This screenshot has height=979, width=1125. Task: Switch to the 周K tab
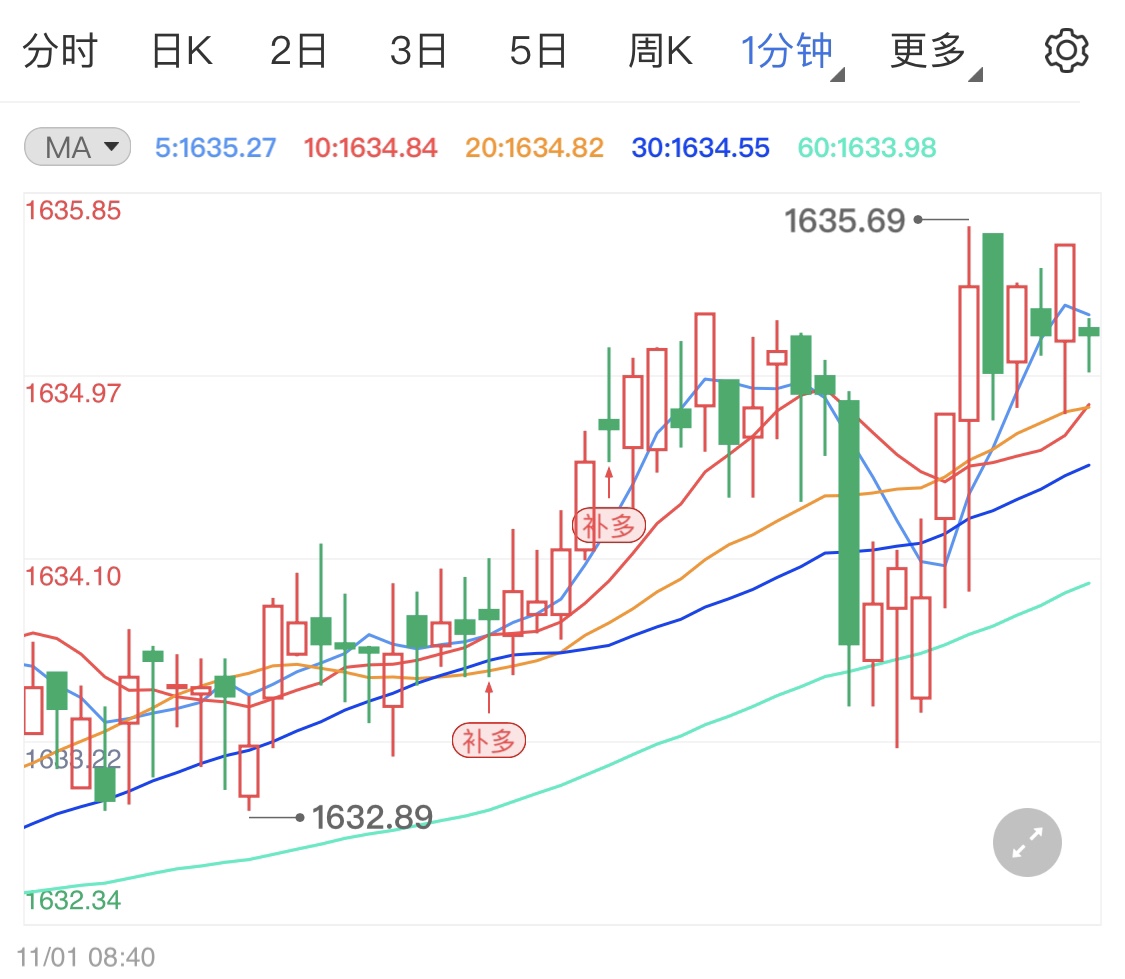point(660,51)
